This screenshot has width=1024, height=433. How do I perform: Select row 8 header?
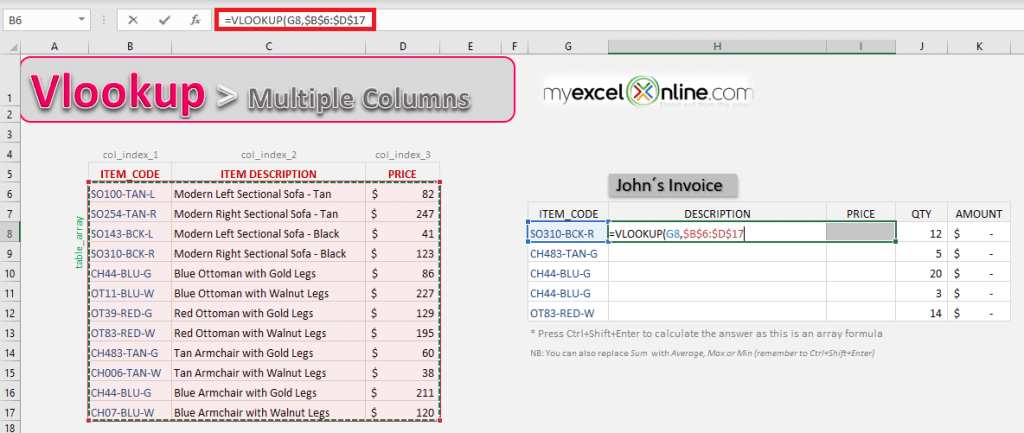(x=10, y=234)
